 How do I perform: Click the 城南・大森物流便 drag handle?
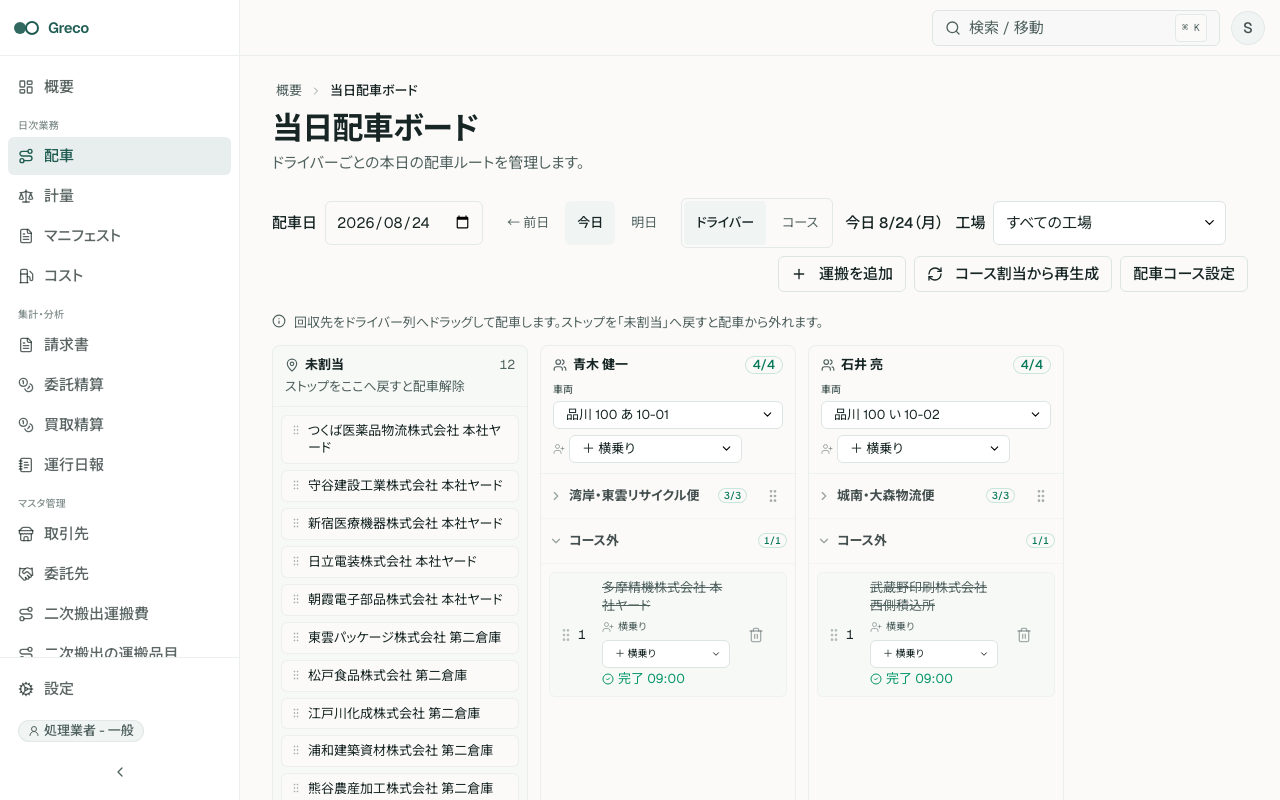point(1041,496)
